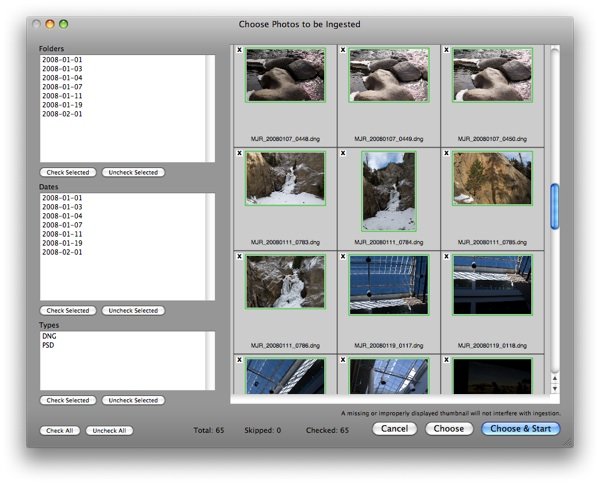The height and width of the screenshot is (484, 600).
Task: Select the MJR_20080111_0784.dng waterfall thumbnail
Action: point(388,190)
